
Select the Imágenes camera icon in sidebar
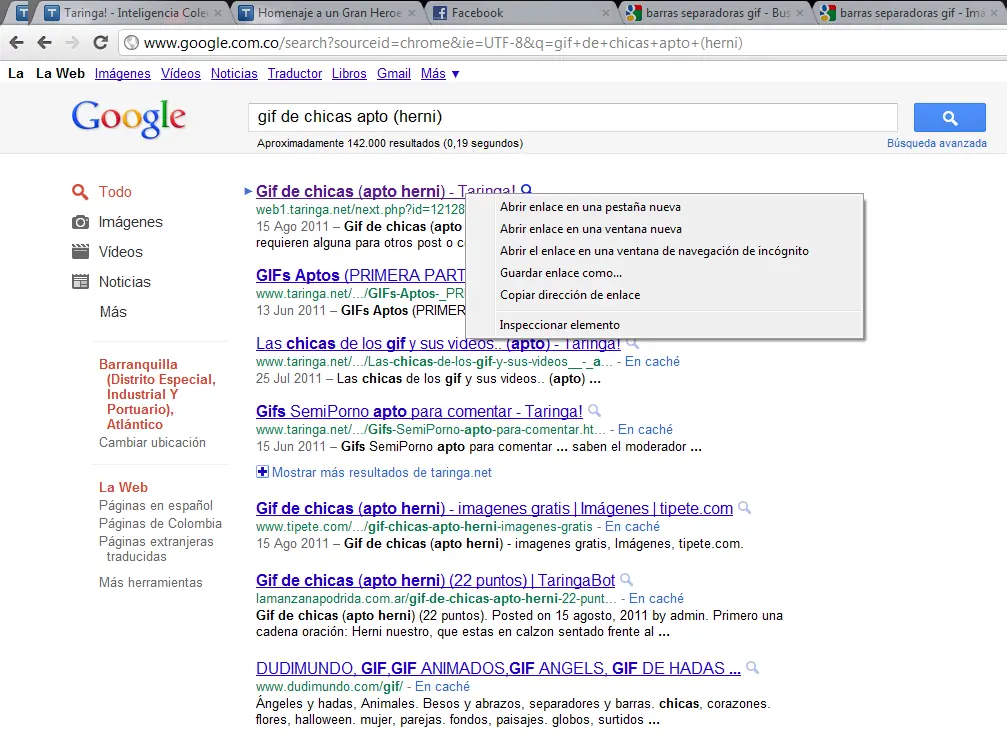(x=80, y=222)
